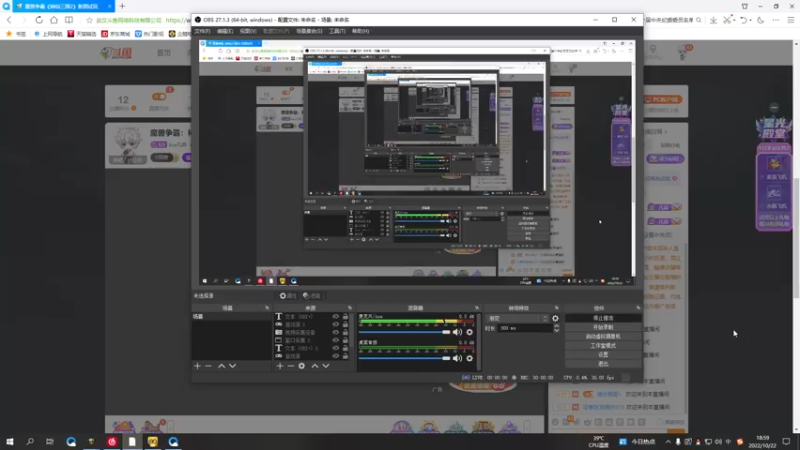The height and width of the screenshot is (450, 800).
Task: Open the OBS 编辑(E) menu
Action: pos(225,31)
